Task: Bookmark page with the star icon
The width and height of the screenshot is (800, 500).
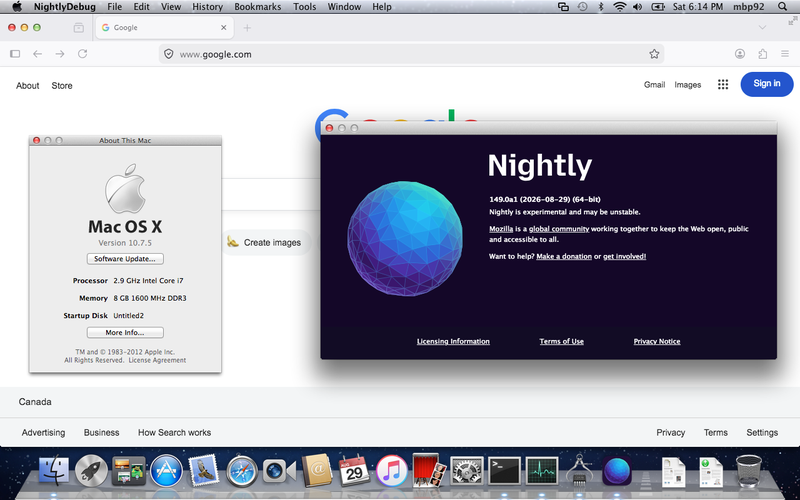Action: pos(654,54)
